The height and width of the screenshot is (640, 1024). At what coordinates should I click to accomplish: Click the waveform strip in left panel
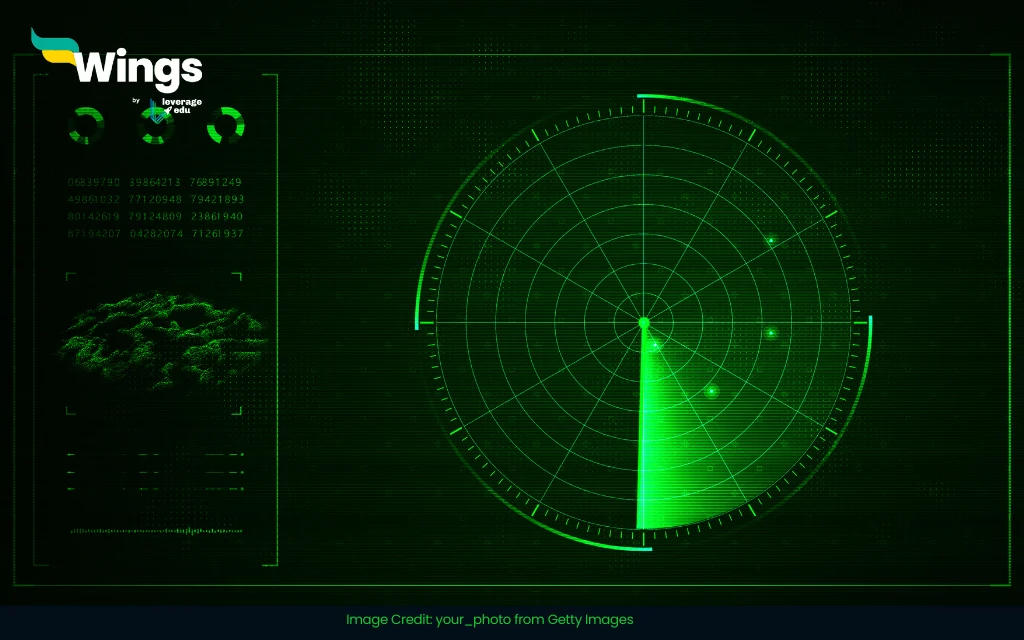coord(155,530)
